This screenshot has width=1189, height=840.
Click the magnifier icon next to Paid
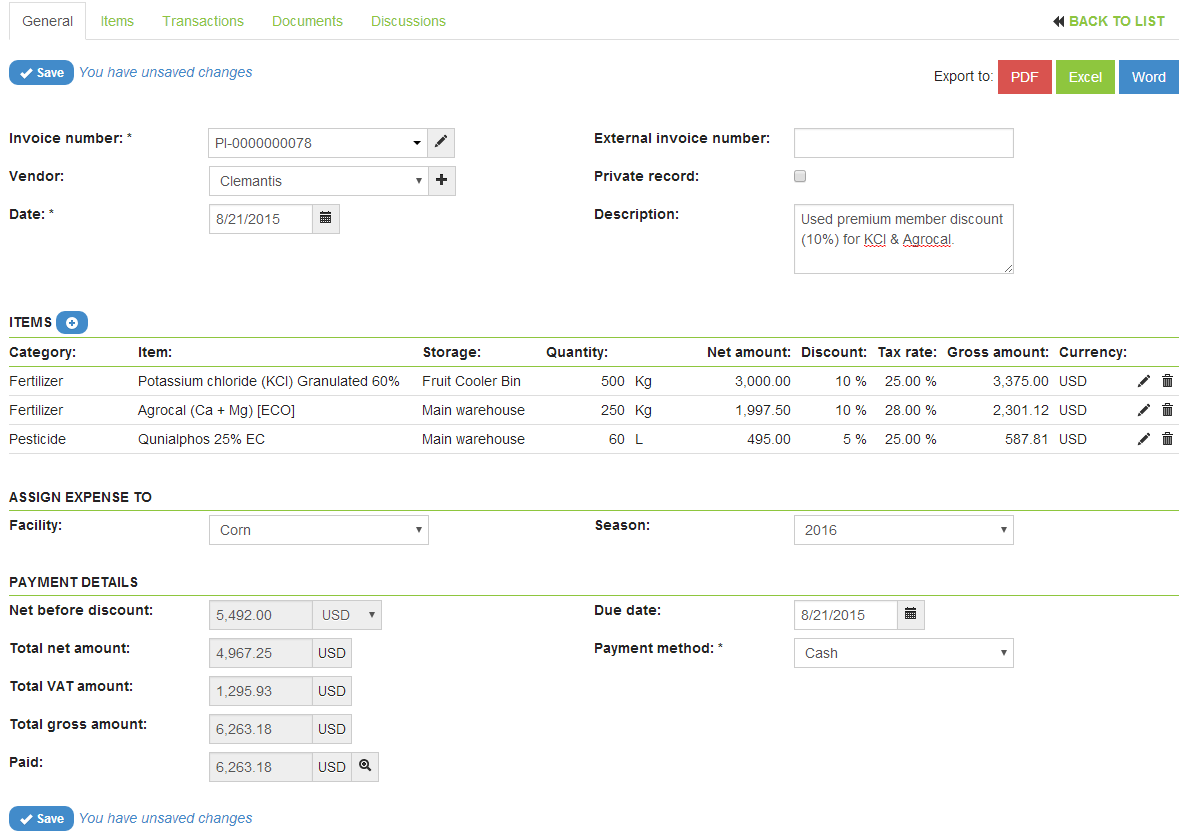[x=365, y=766]
